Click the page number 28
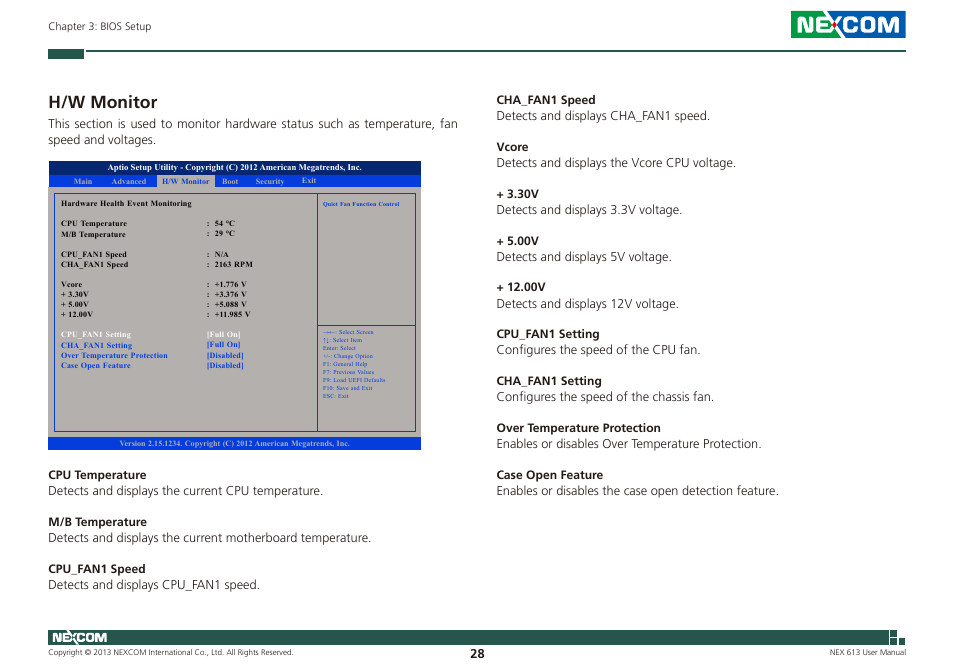The image size is (954, 672). [x=477, y=654]
